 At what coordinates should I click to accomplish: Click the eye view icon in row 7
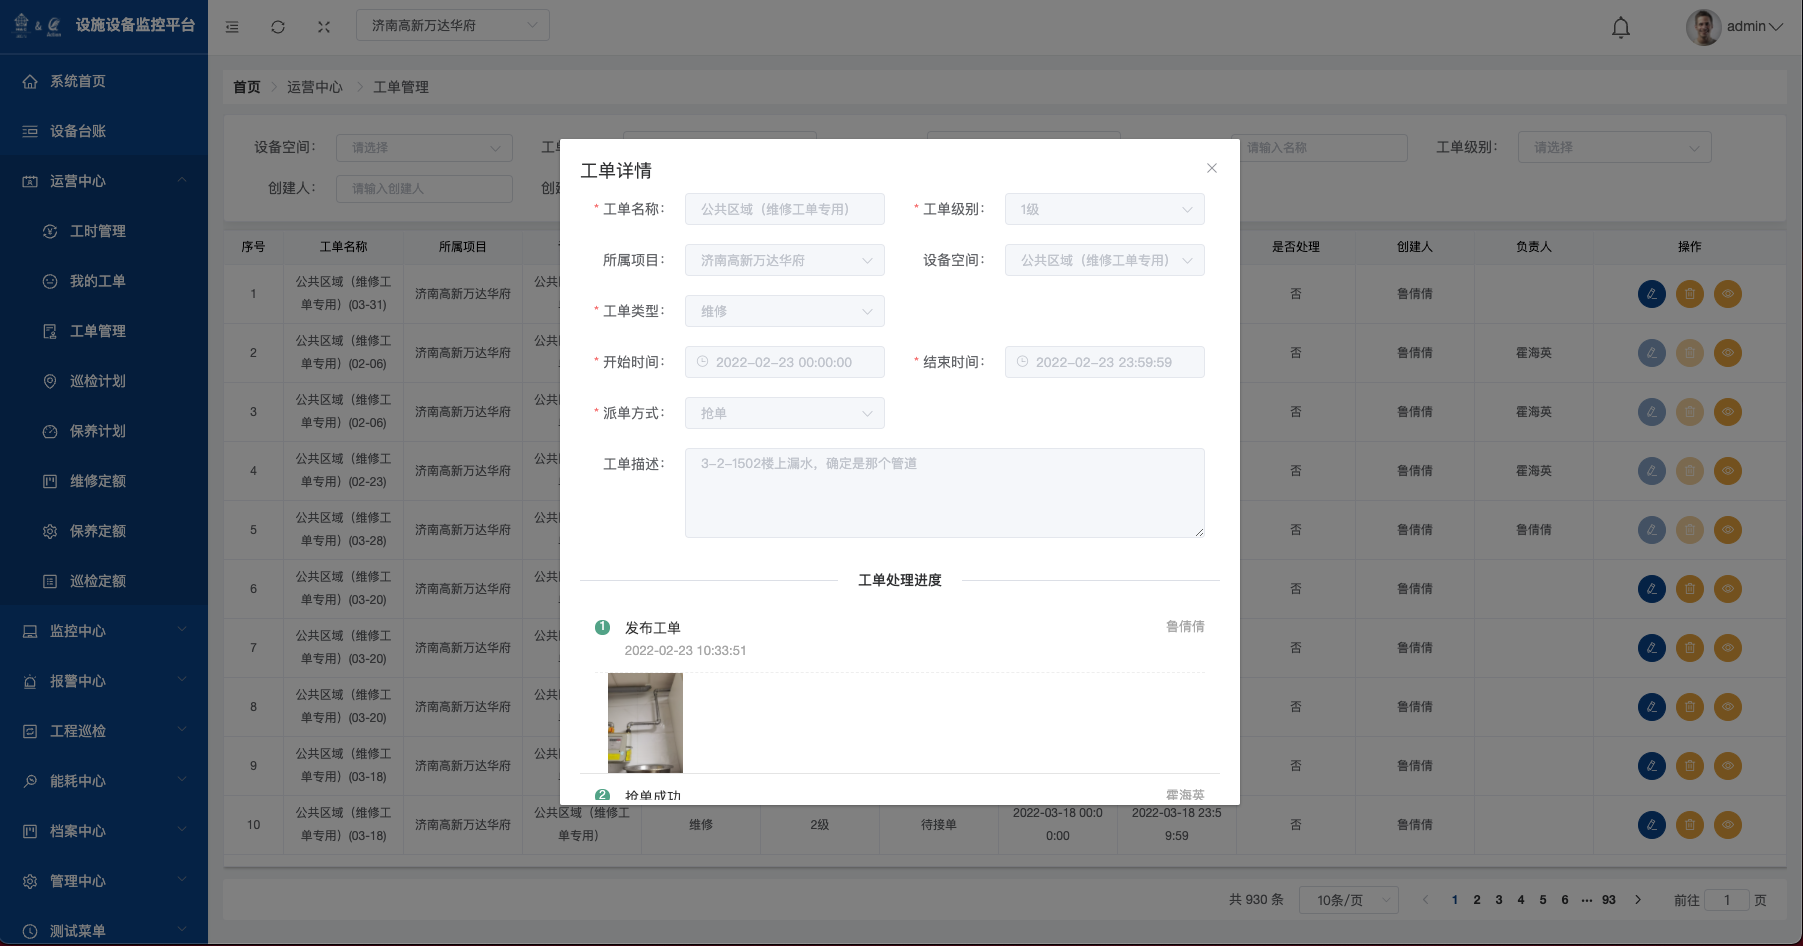coord(1727,648)
